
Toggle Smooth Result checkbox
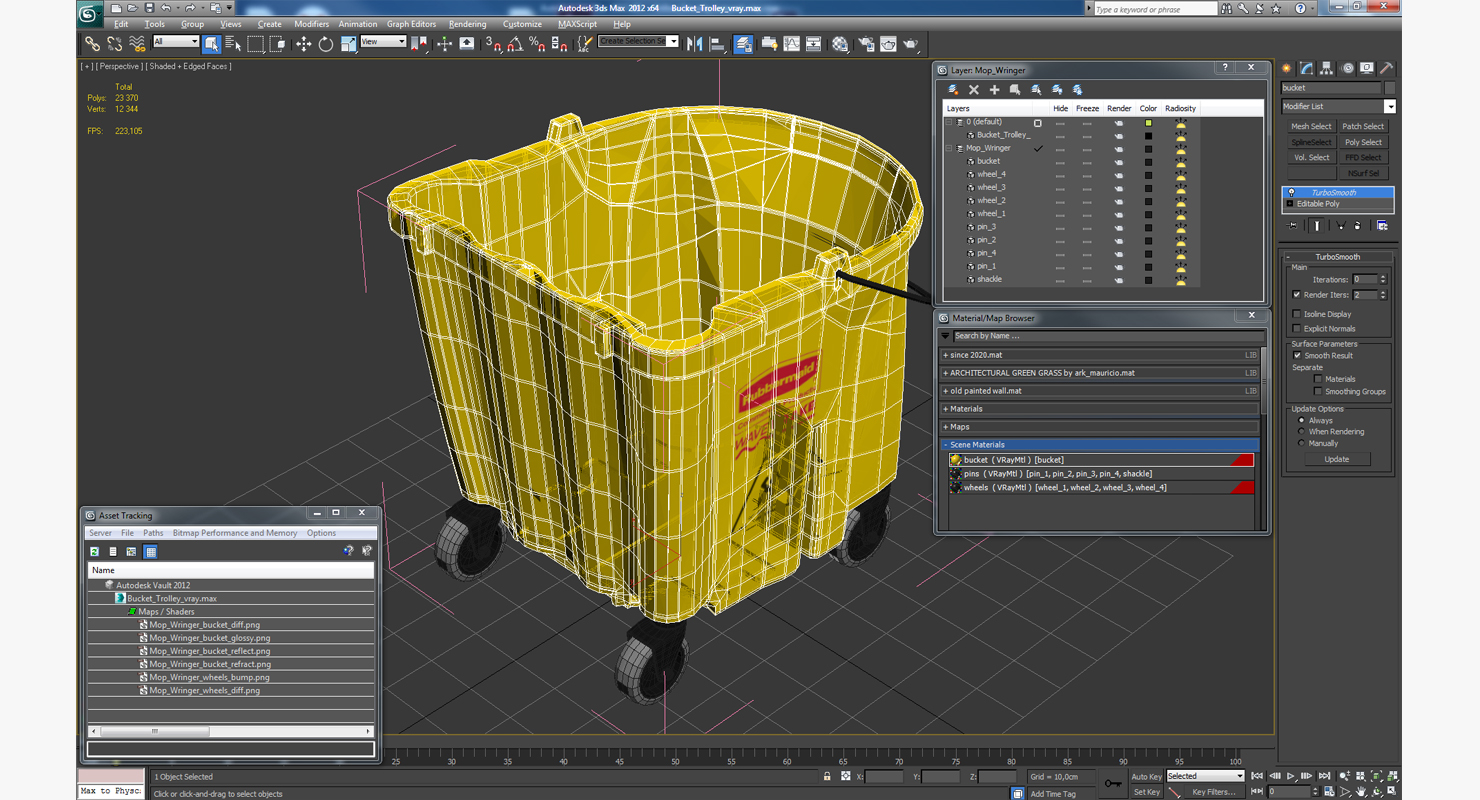(1297, 355)
